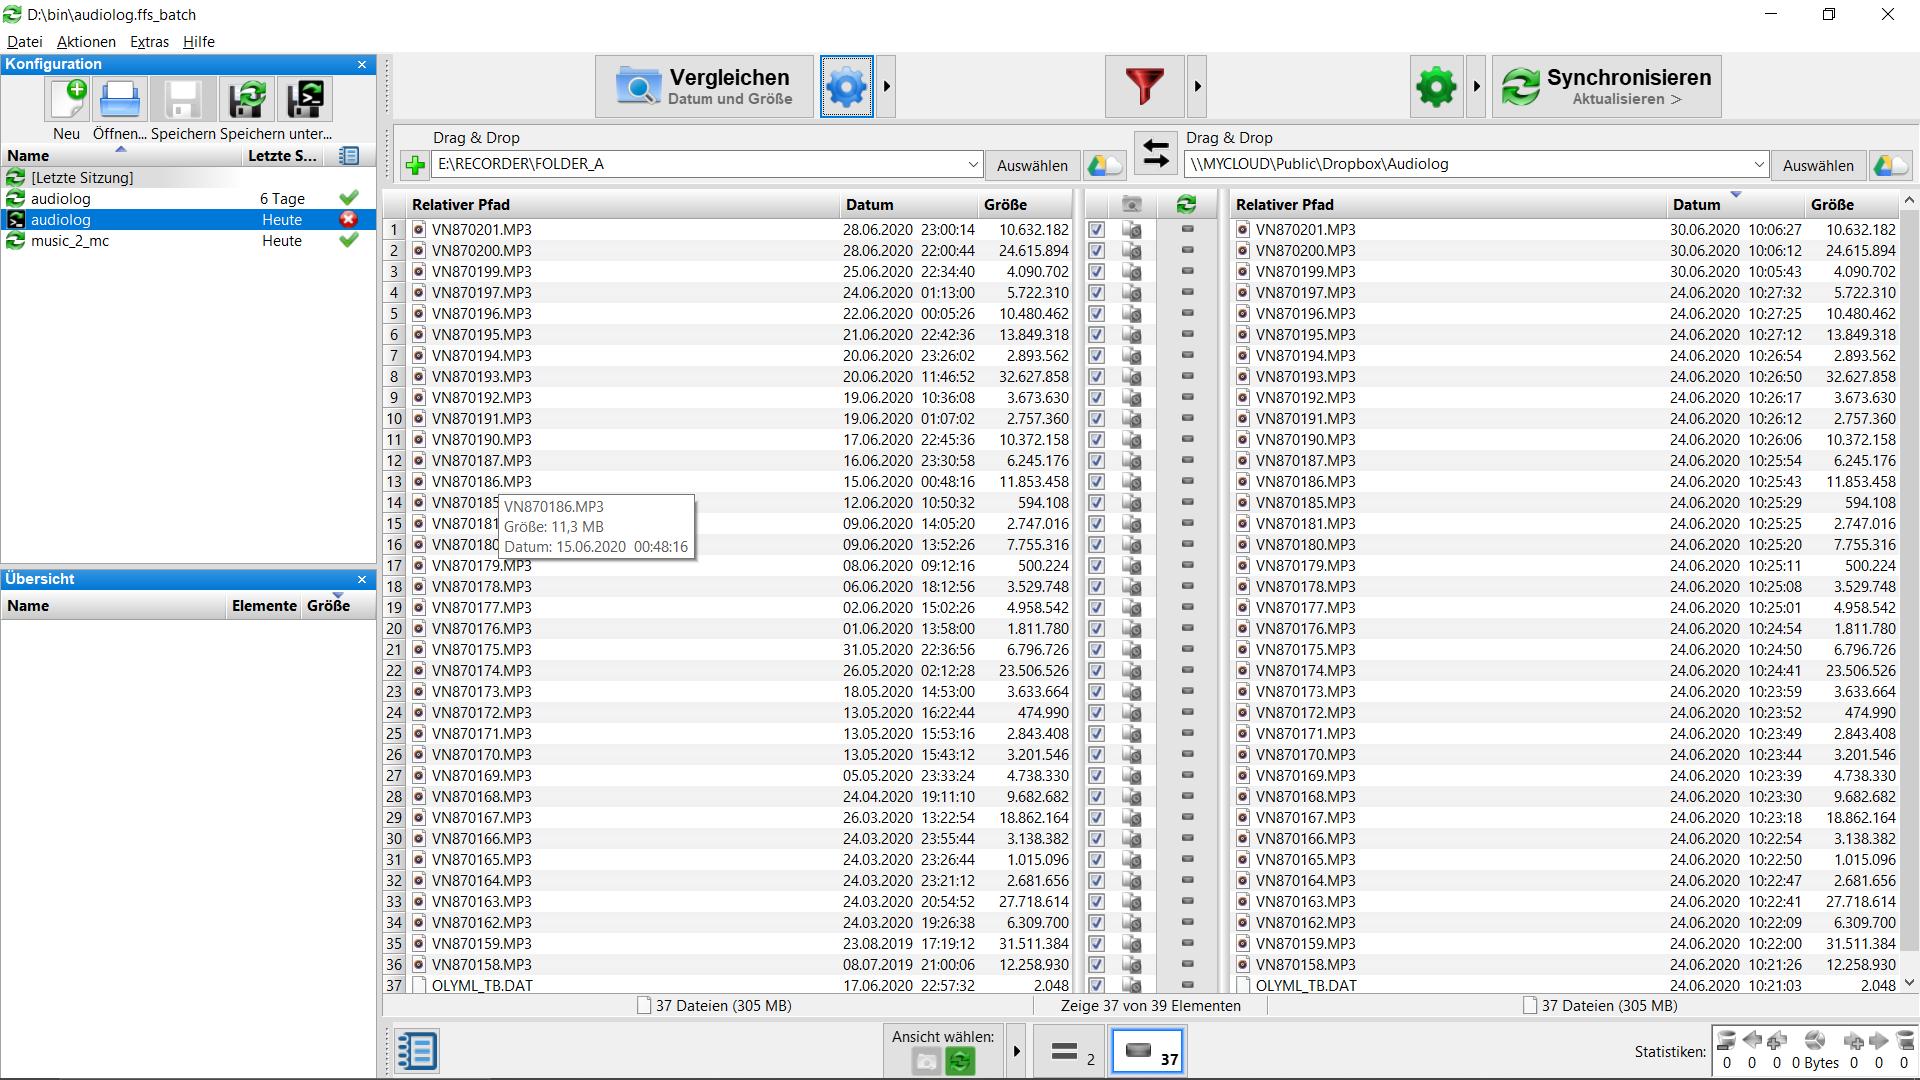The width and height of the screenshot is (1920, 1080).
Task: Uncheck the VN870170.MP3 row checkbox
Action: 1097,755
